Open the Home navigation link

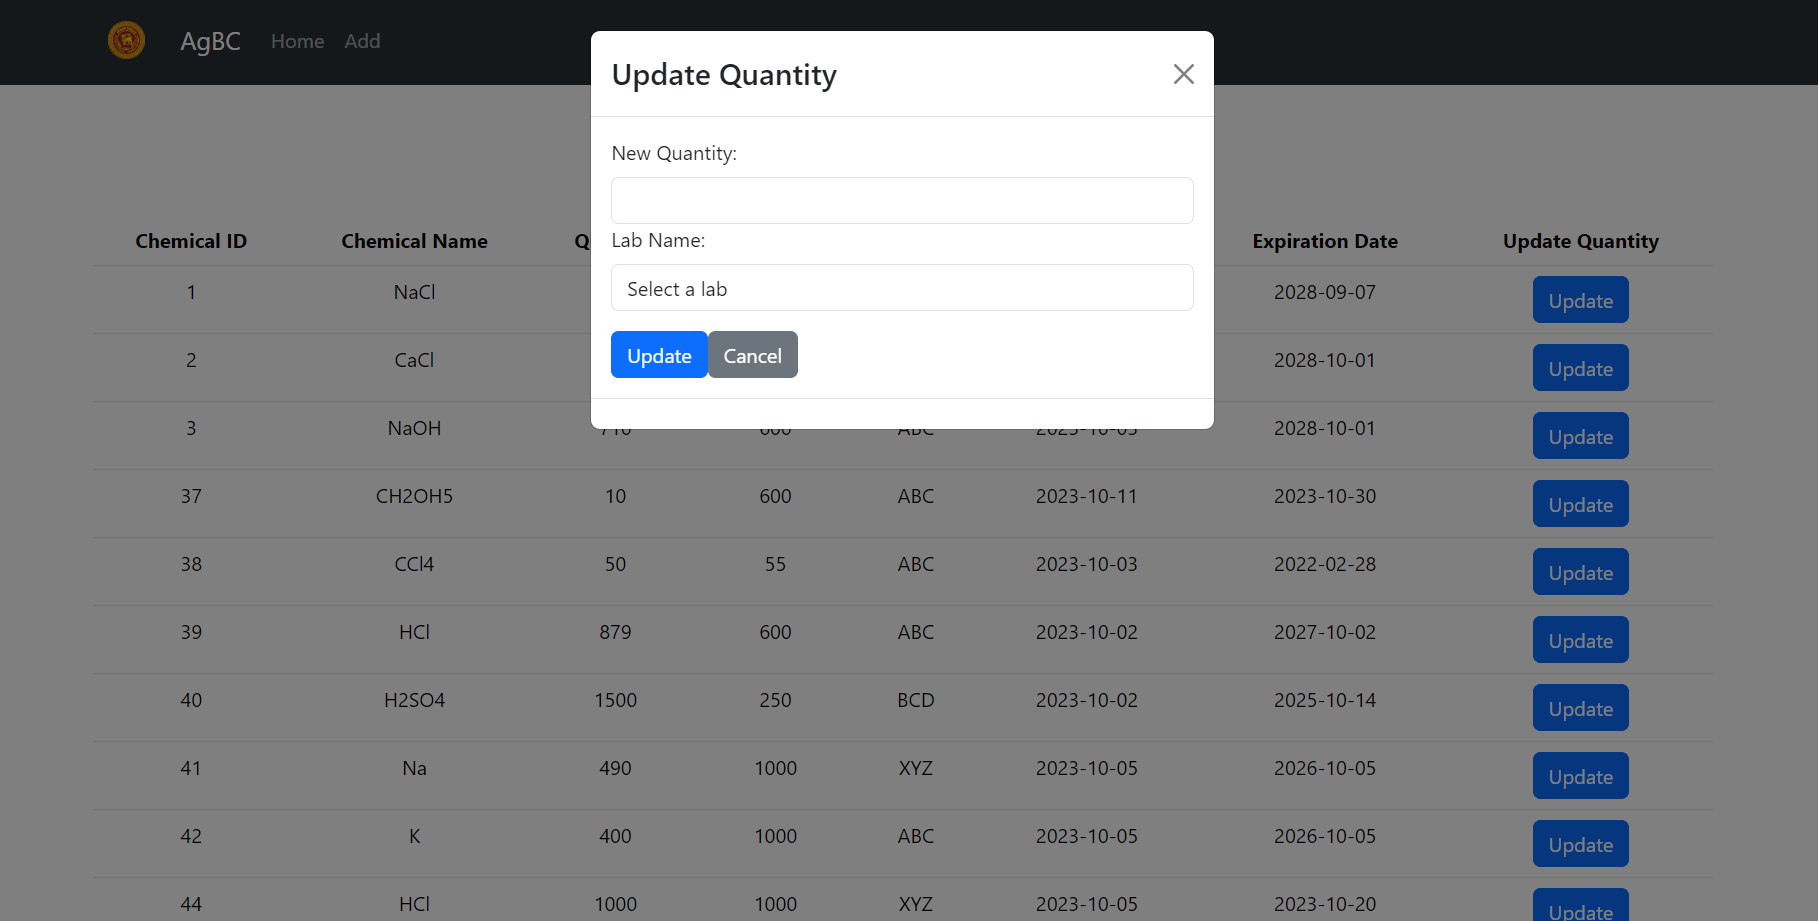(x=297, y=41)
